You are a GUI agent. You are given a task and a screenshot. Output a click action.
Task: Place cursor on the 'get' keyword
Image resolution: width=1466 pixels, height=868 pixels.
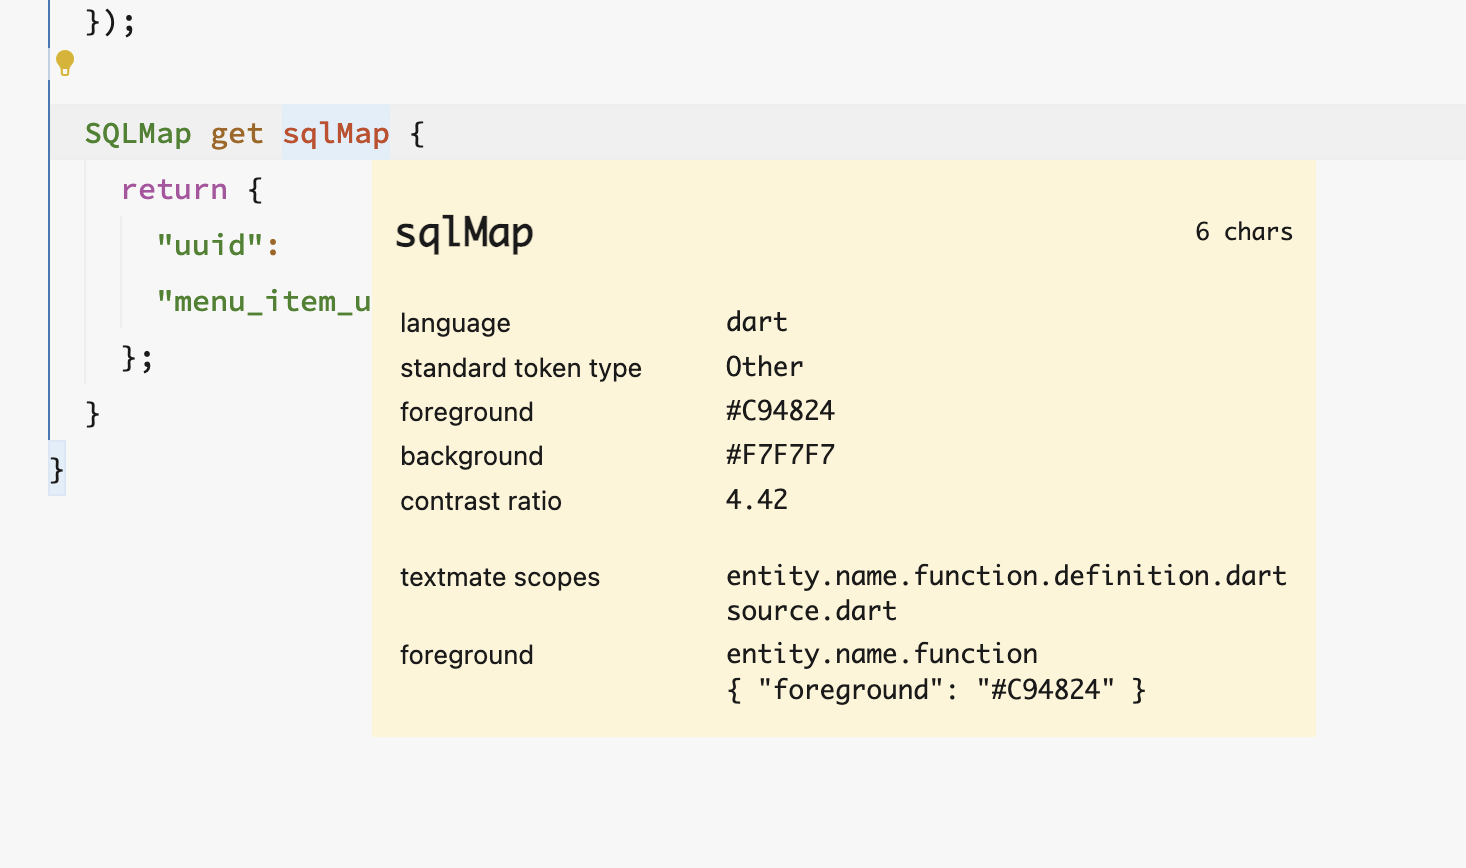click(237, 133)
